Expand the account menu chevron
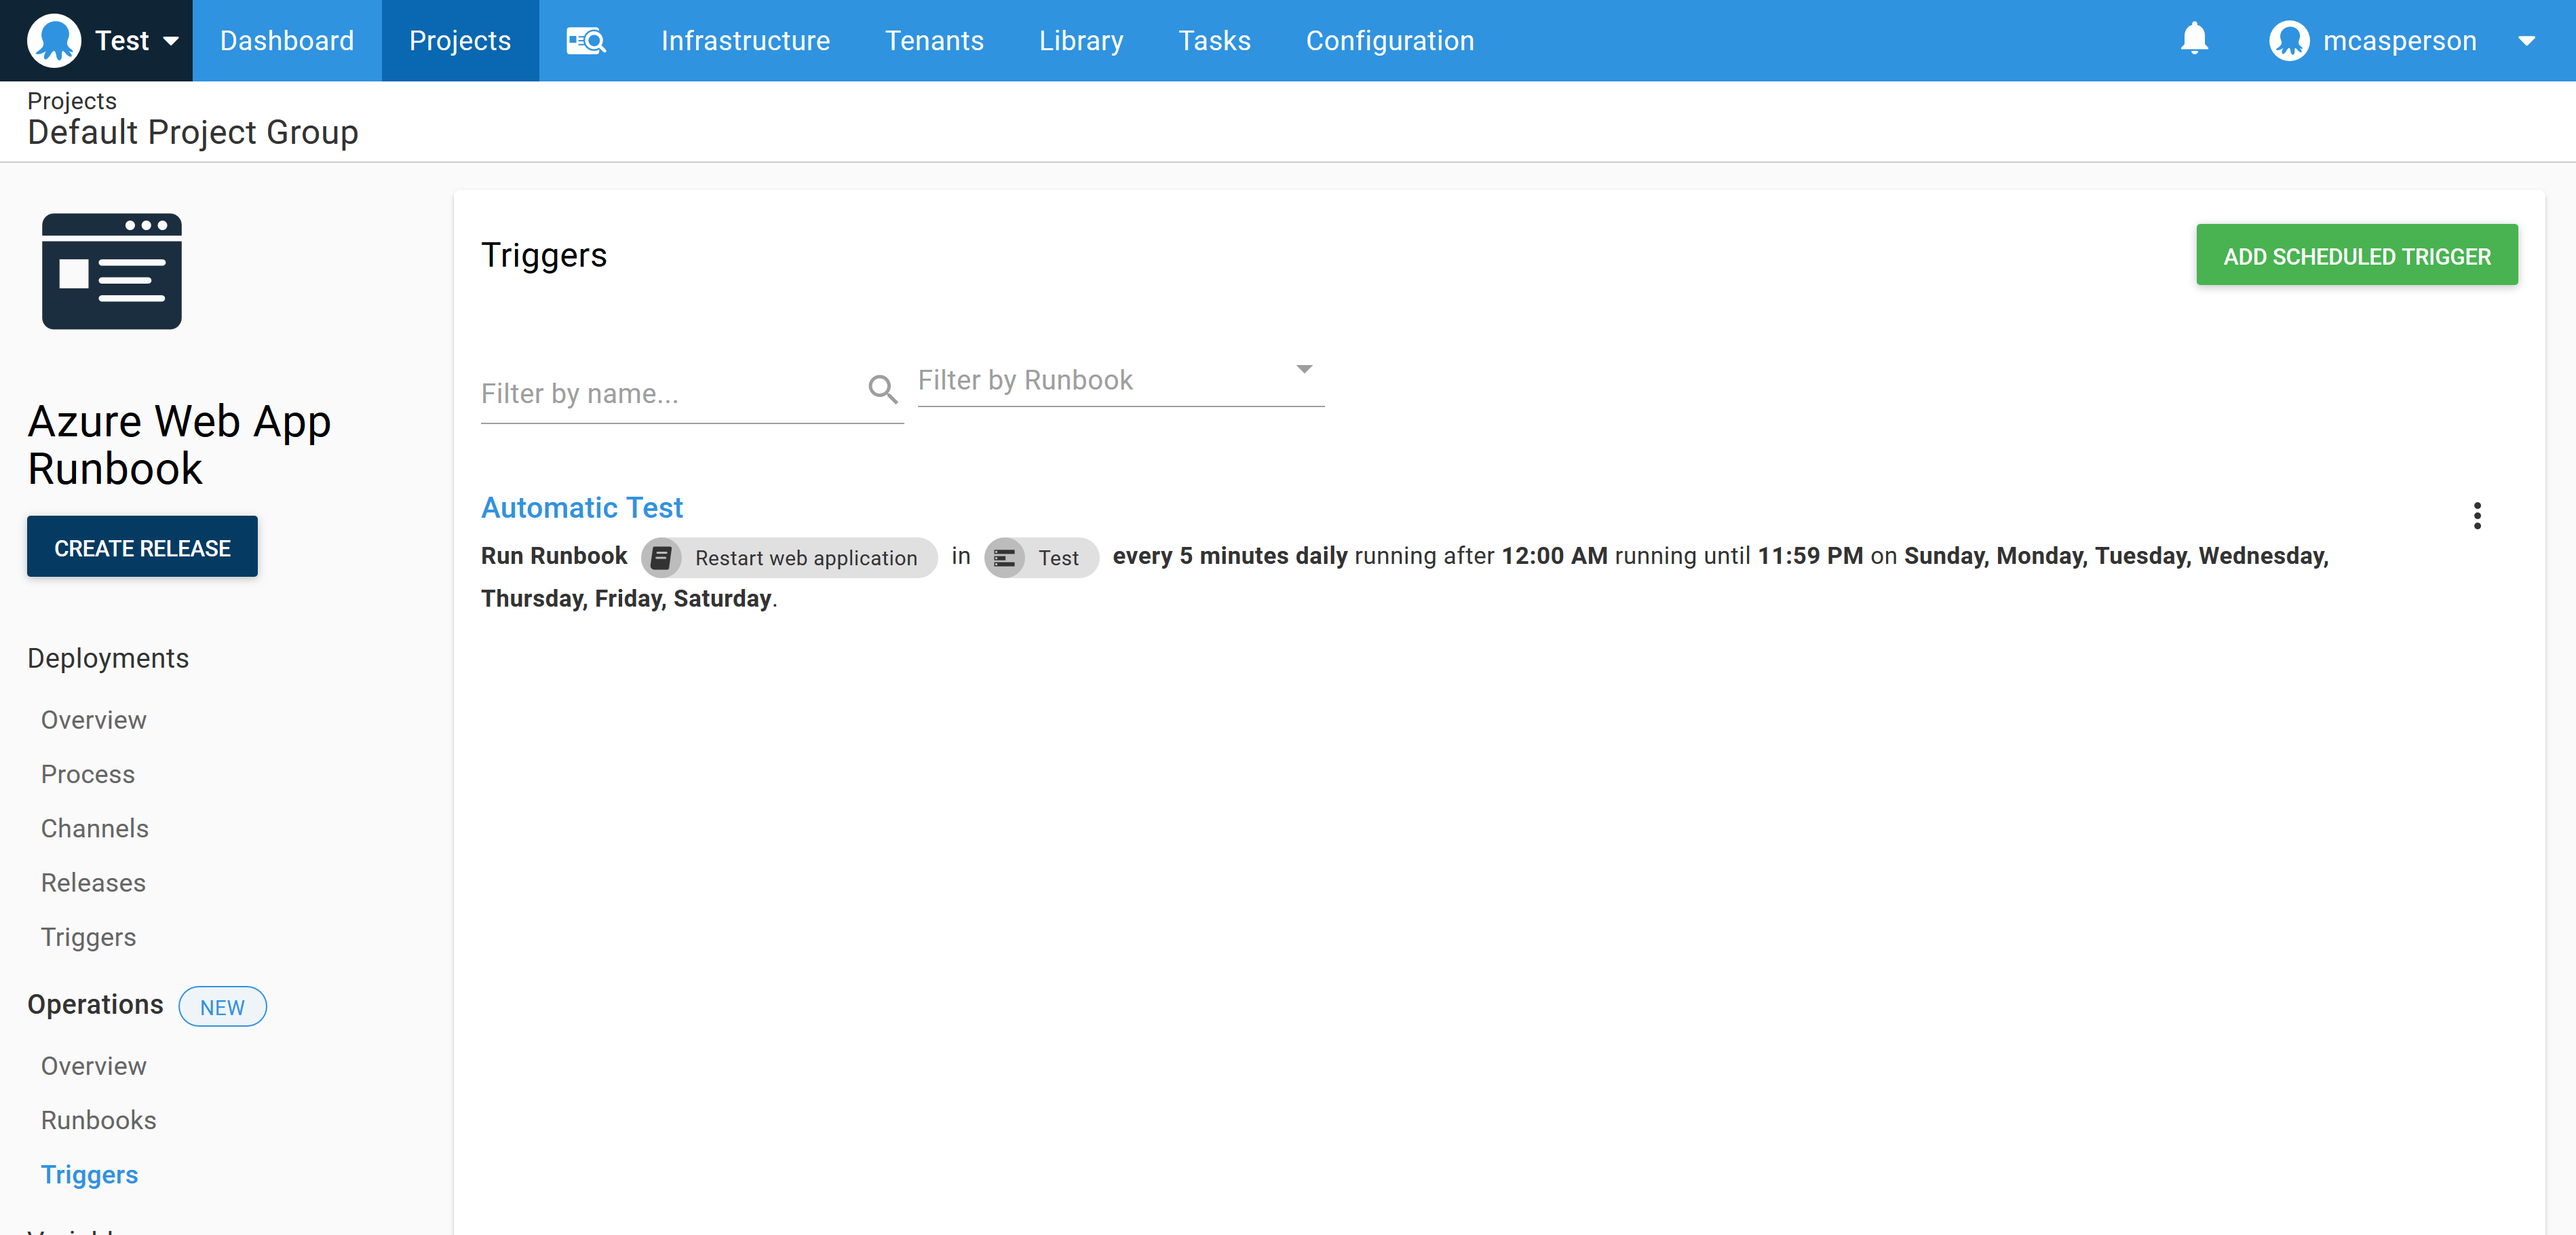Image resolution: width=2576 pixels, height=1235 pixels. pos(2528,40)
